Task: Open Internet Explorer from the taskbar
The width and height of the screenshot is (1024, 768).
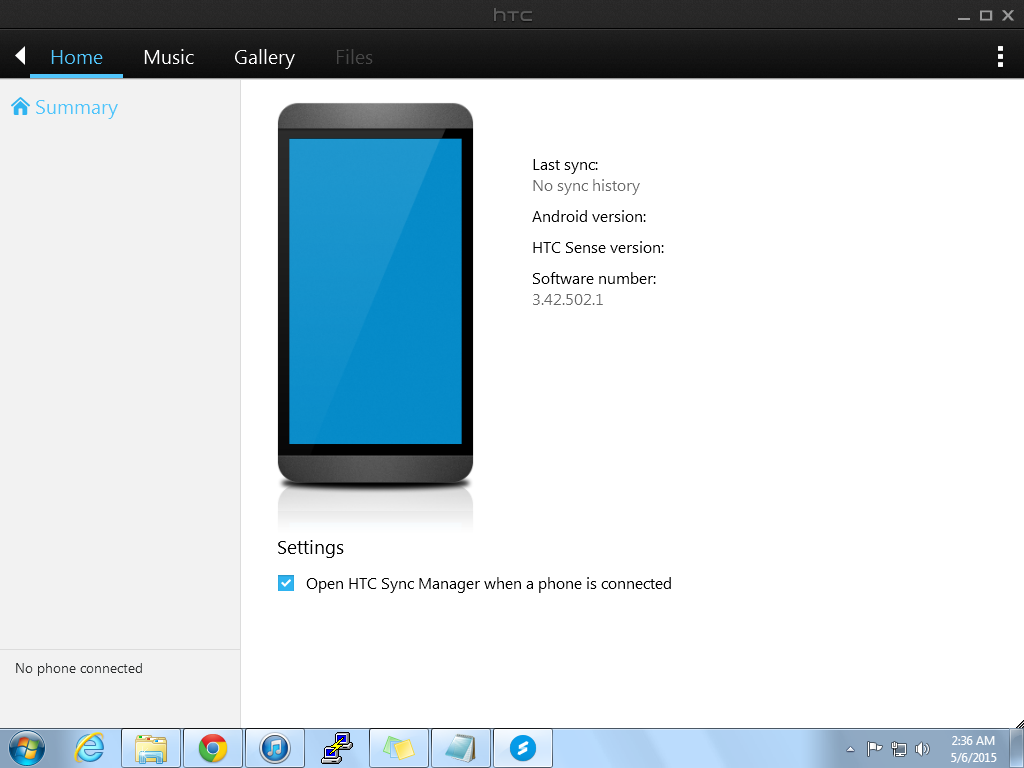Action: click(x=89, y=748)
